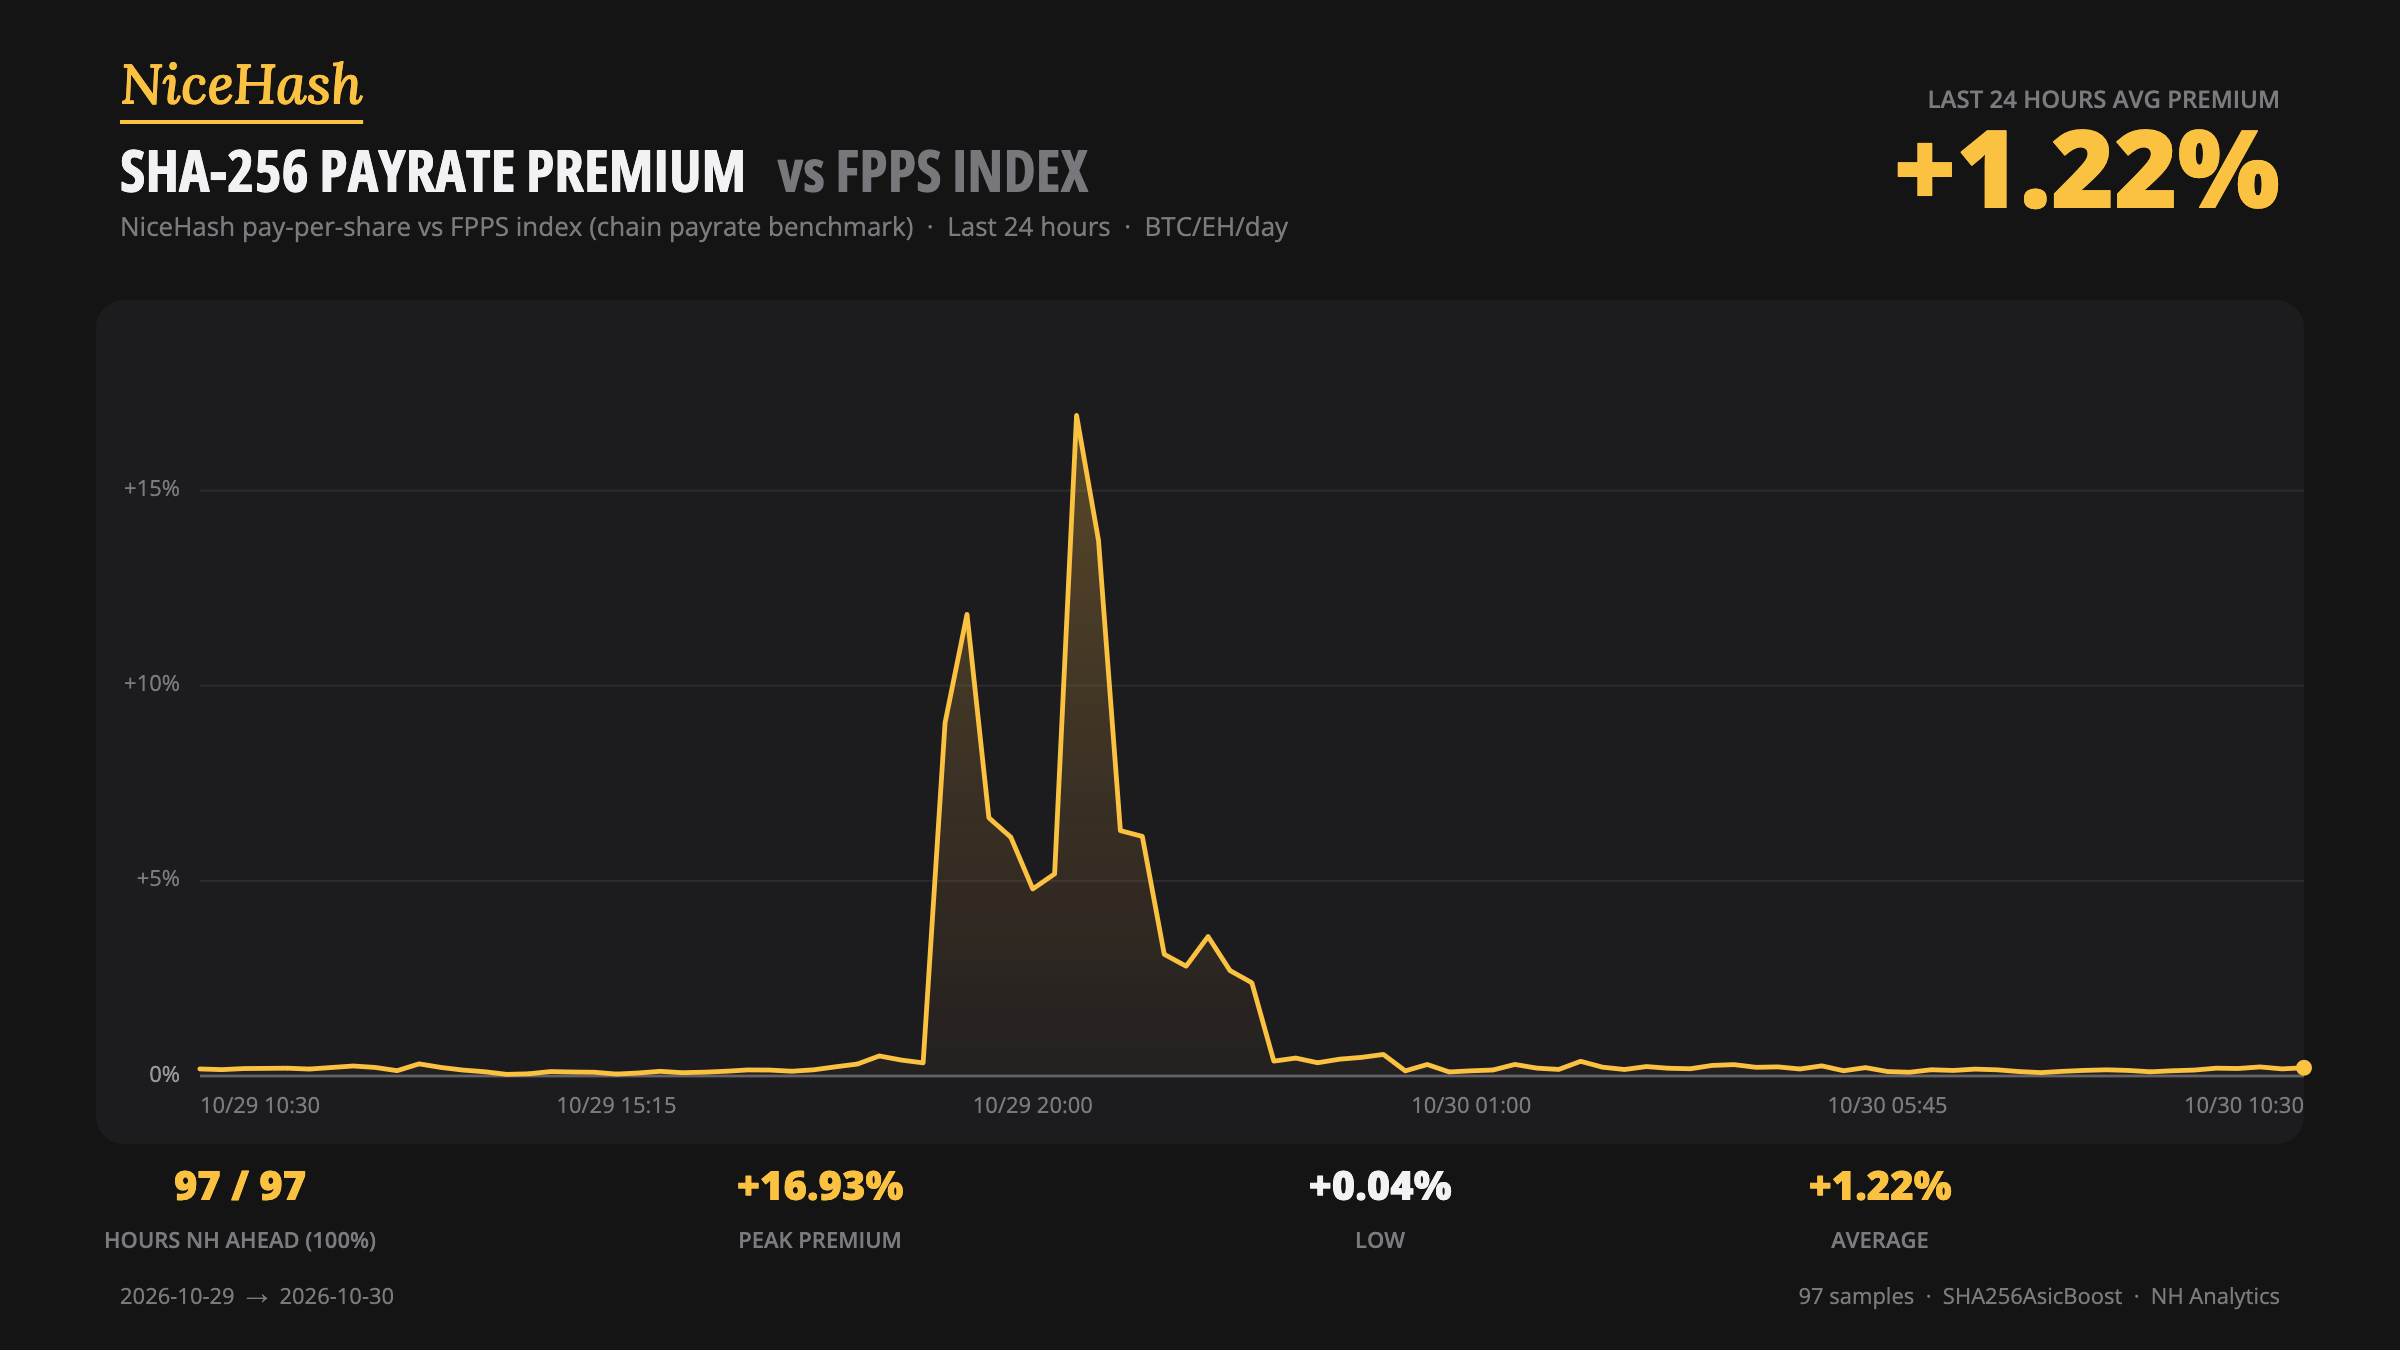Click the 'HOURS NH AHEAD (100%)' label
The image size is (2400, 1350).
(x=240, y=1241)
